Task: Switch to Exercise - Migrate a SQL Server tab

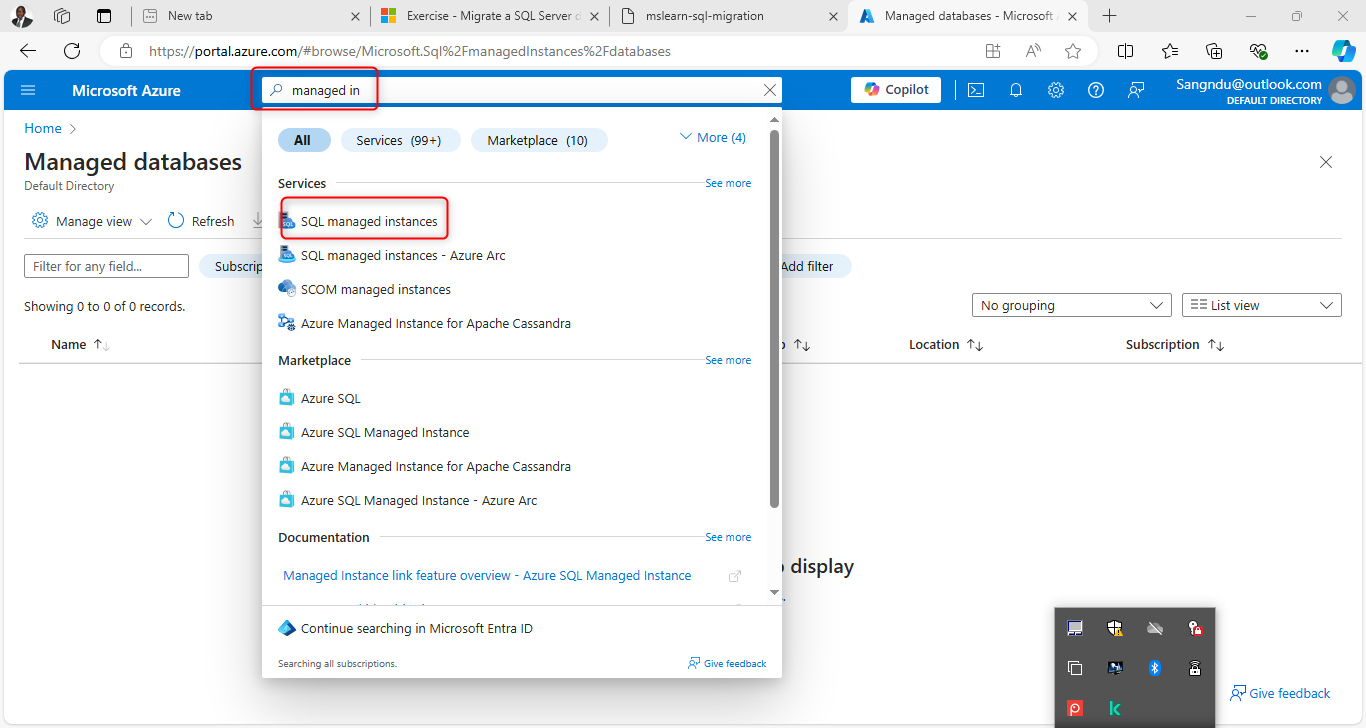Action: coord(488,16)
